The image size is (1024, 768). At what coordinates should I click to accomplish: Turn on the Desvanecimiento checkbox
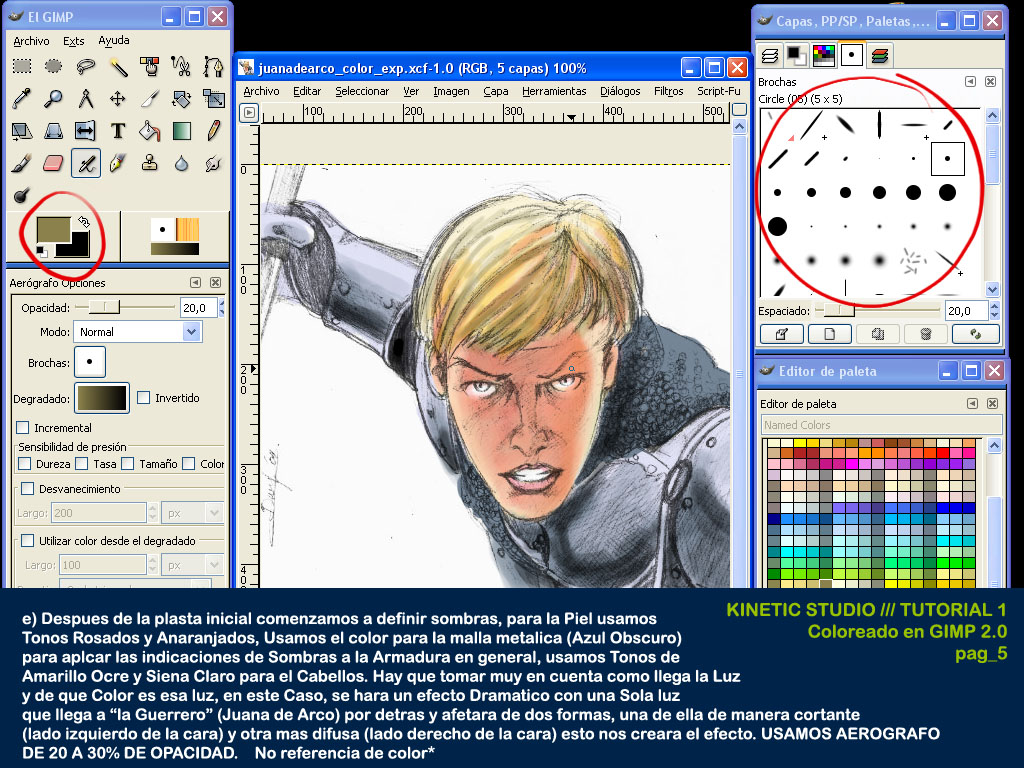tap(27, 488)
